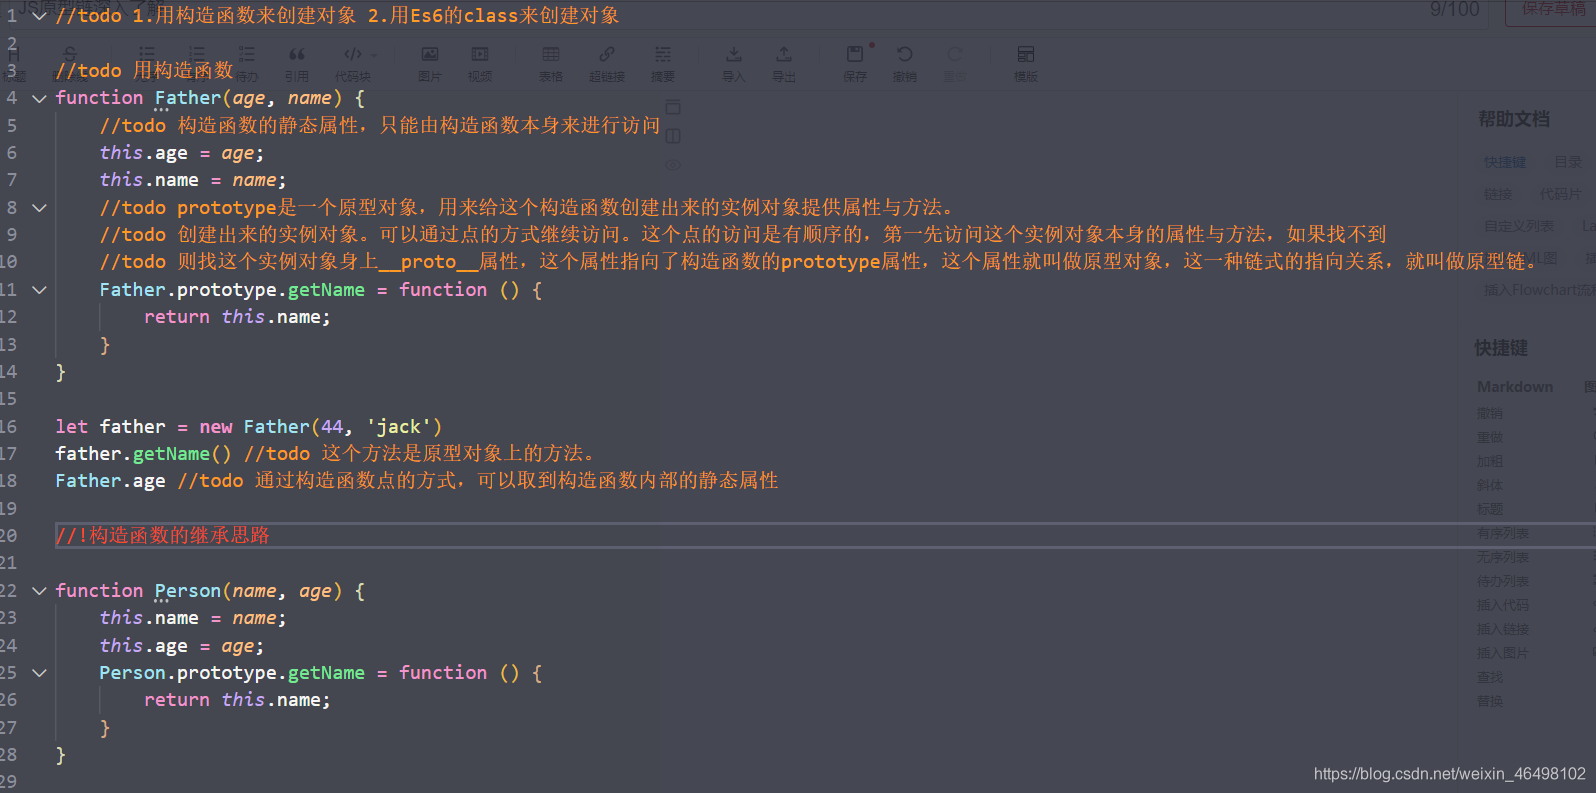
Task: Collapse the fold arrow on line 1
Action: (x=39, y=16)
